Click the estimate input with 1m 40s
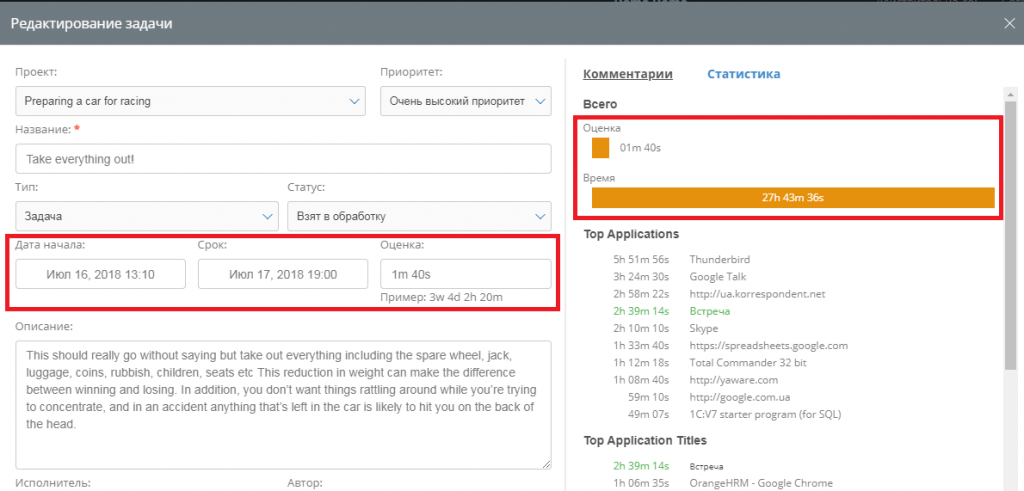This screenshot has height=491, width=1024. 465,274
